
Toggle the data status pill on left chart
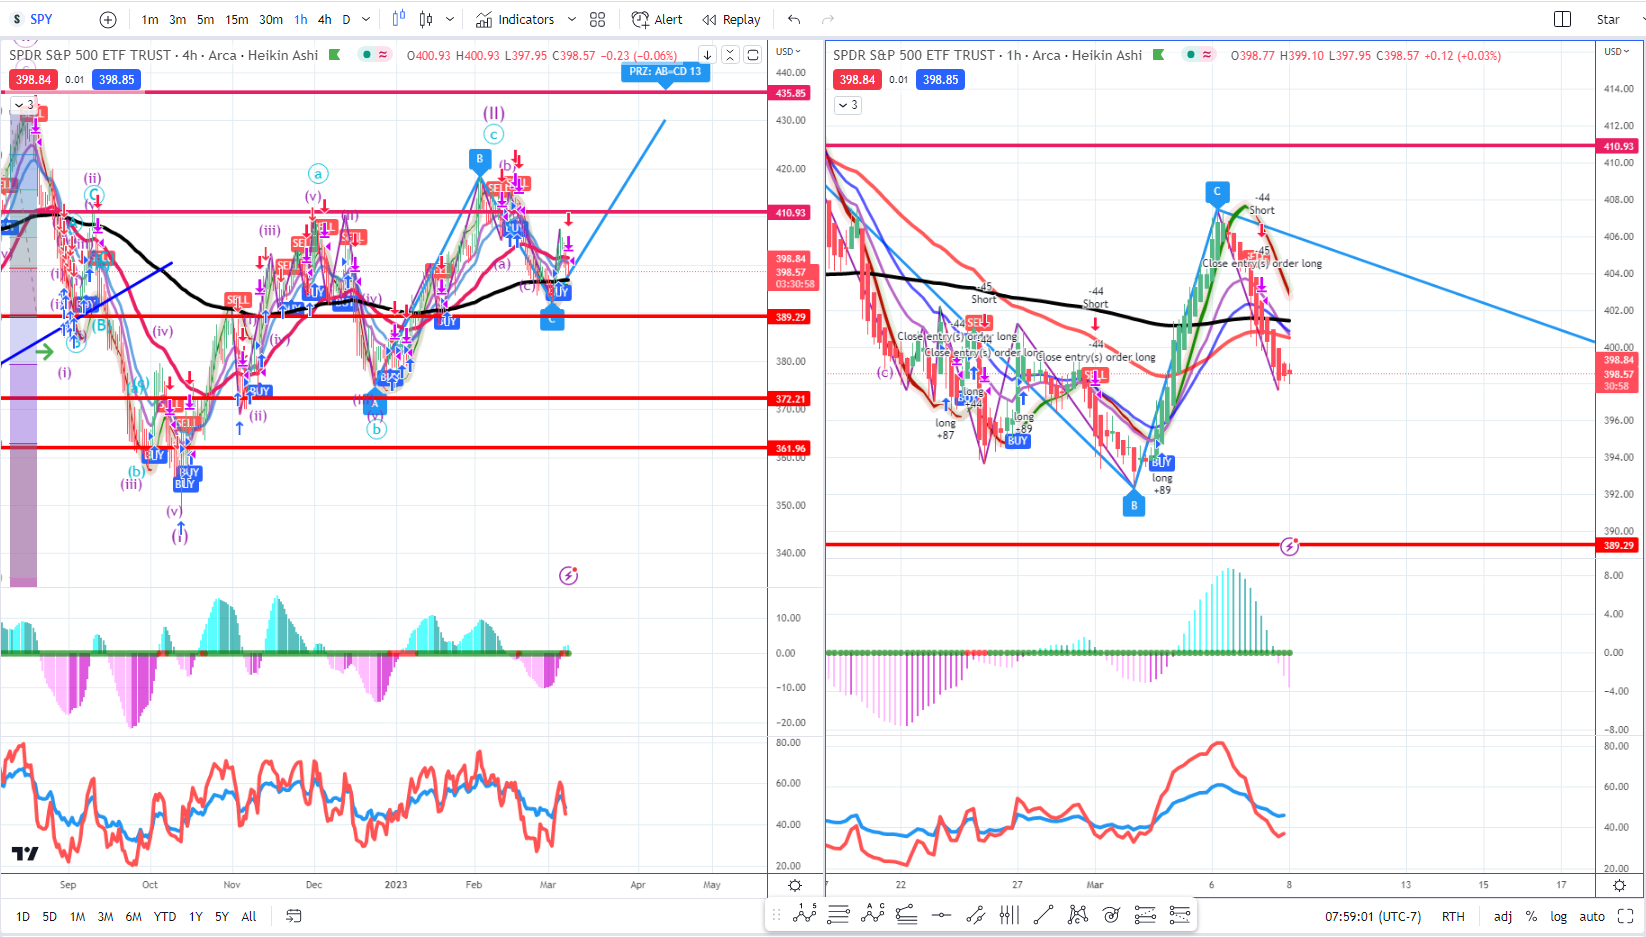[x=376, y=55]
